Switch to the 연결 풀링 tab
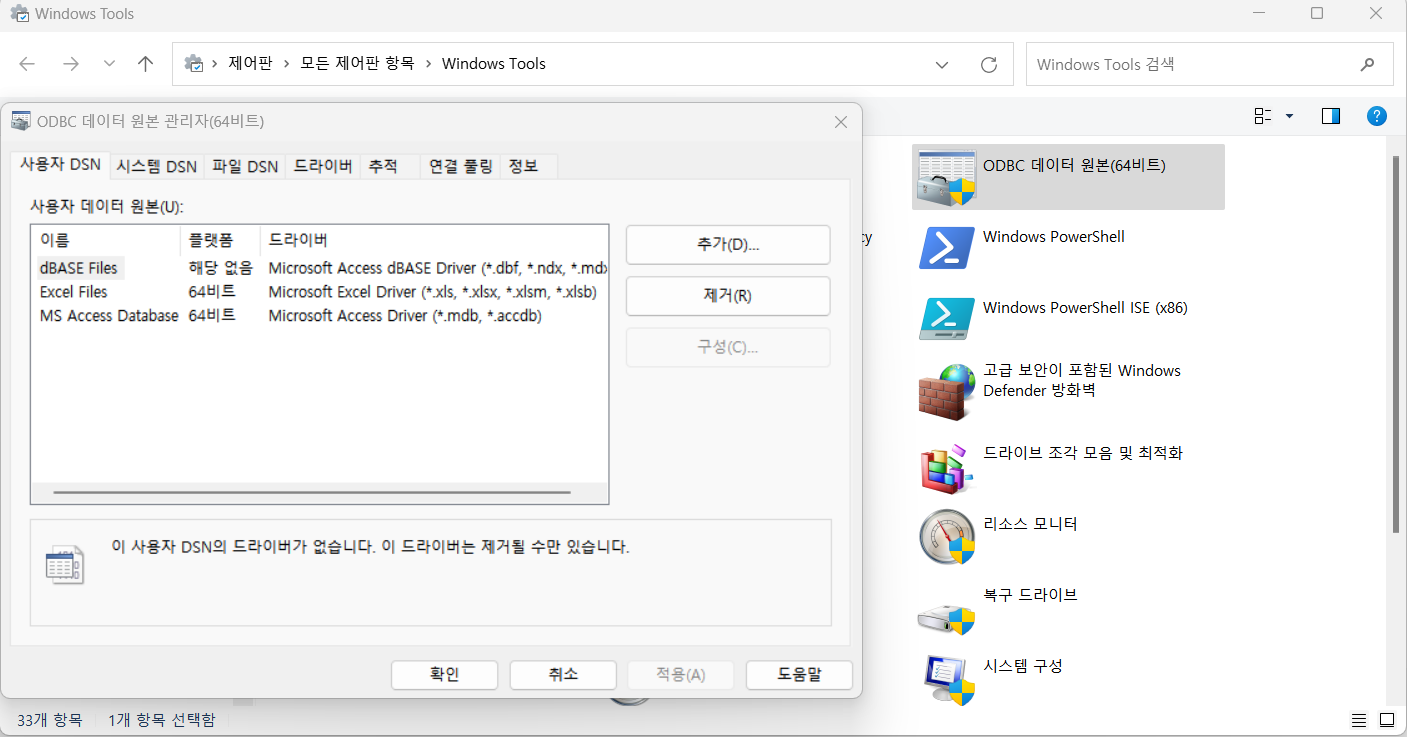The height and width of the screenshot is (737, 1407). tap(460, 167)
